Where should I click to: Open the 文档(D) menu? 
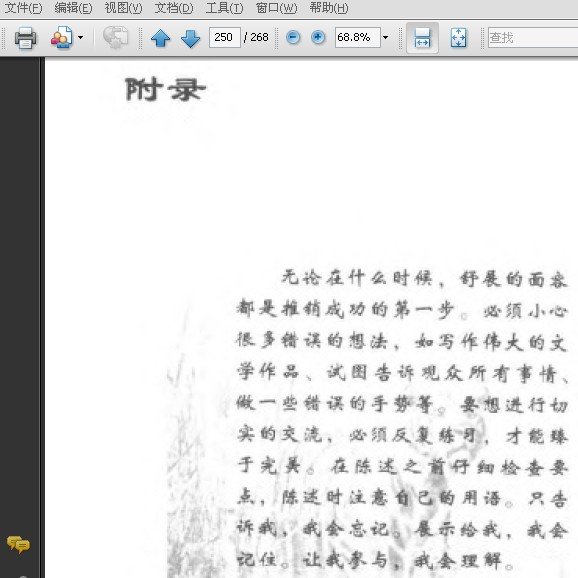tap(174, 8)
